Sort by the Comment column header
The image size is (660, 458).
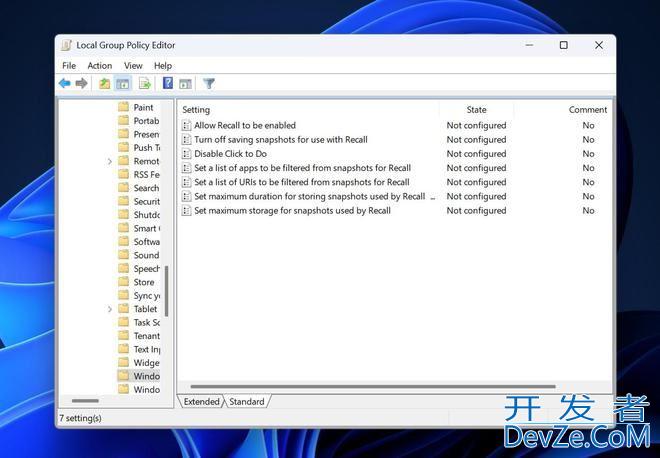588,110
